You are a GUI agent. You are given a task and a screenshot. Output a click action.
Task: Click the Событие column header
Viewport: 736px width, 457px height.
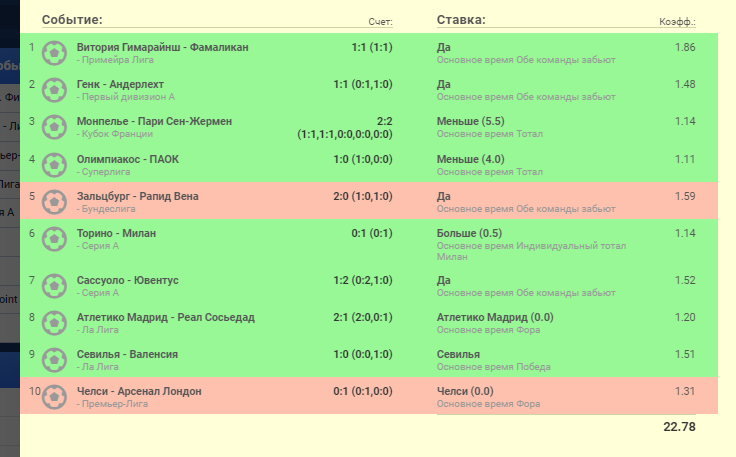(72, 20)
